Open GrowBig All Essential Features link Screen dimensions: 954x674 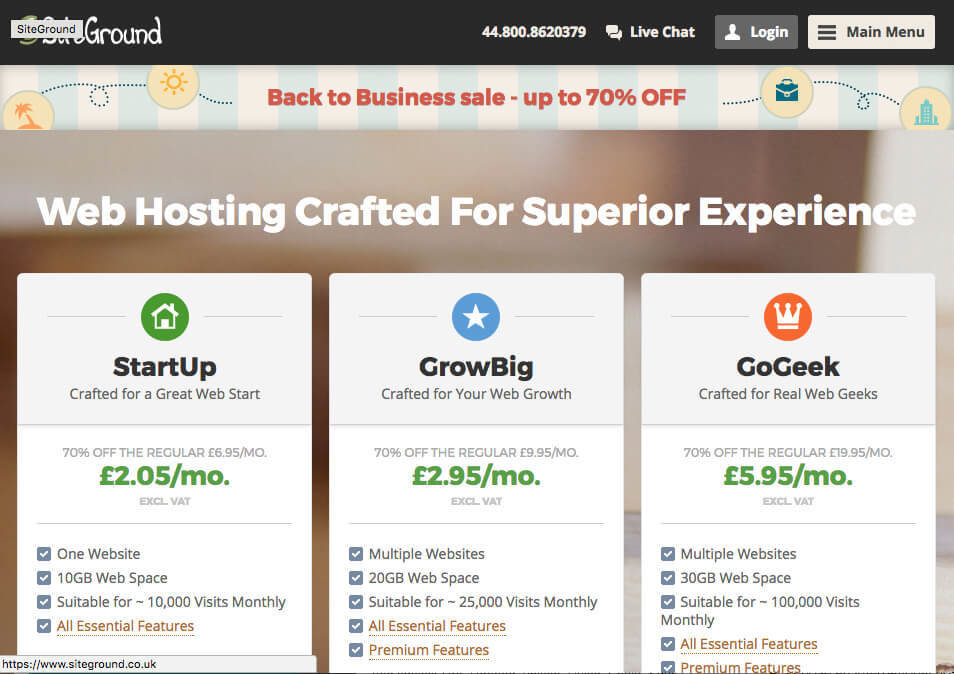437,626
